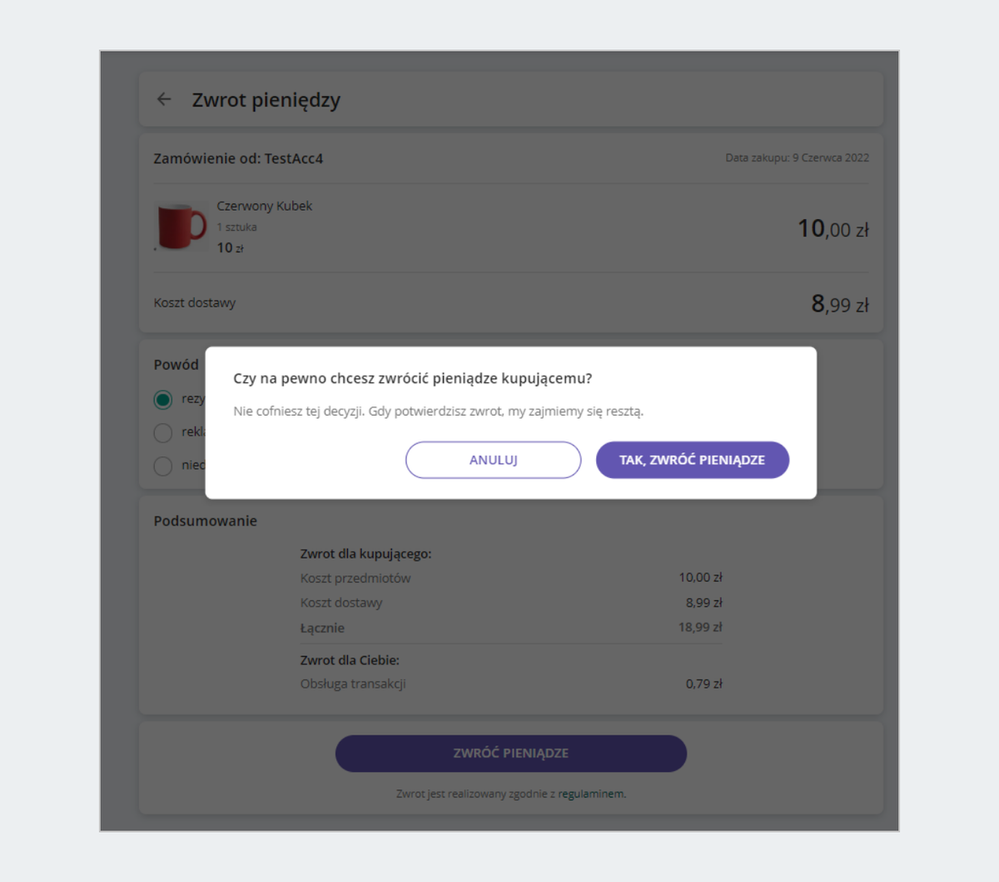Image resolution: width=999 pixels, height=882 pixels.
Task: Click the Podsumowanie section heading
Action: pos(205,521)
